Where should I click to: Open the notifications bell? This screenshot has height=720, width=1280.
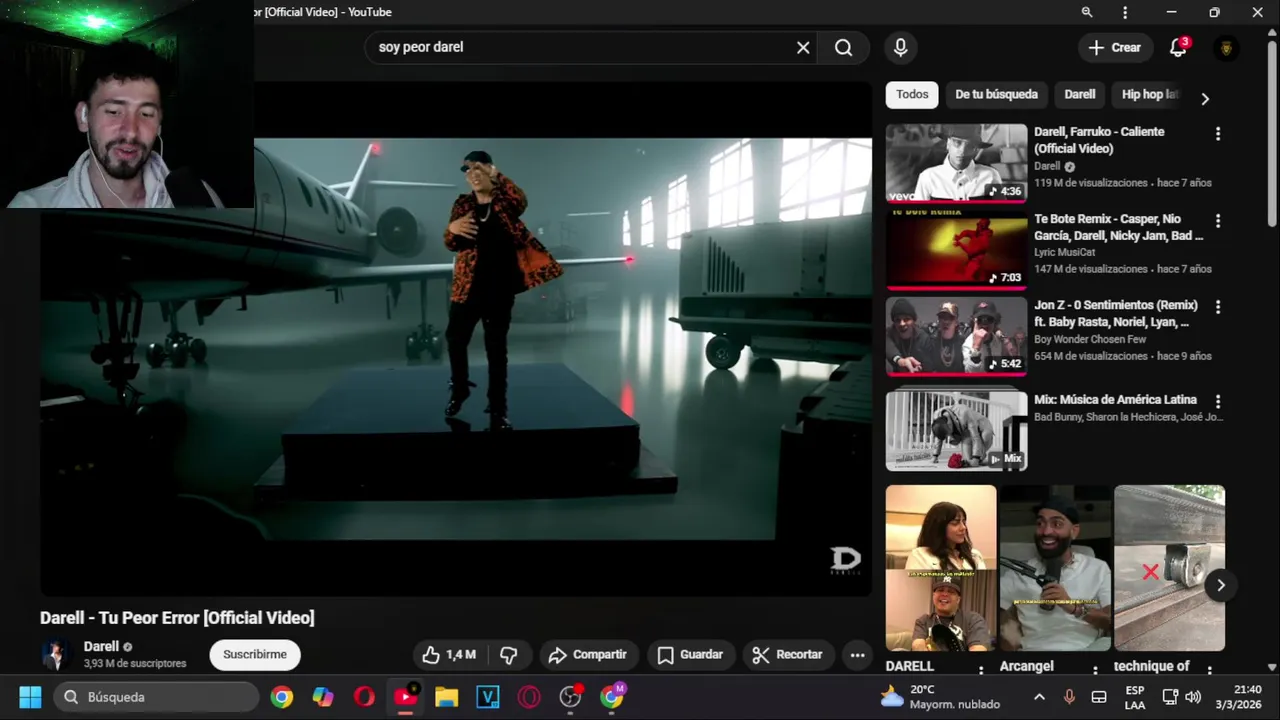click(x=1179, y=47)
